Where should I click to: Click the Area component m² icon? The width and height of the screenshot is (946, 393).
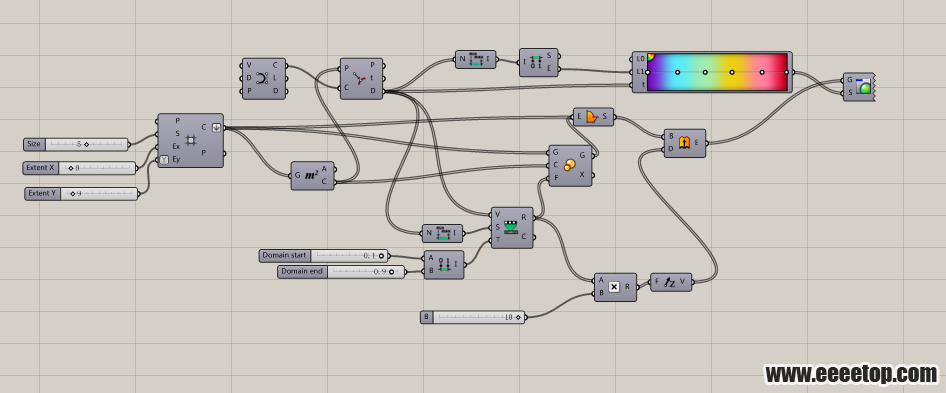coord(311,176)
